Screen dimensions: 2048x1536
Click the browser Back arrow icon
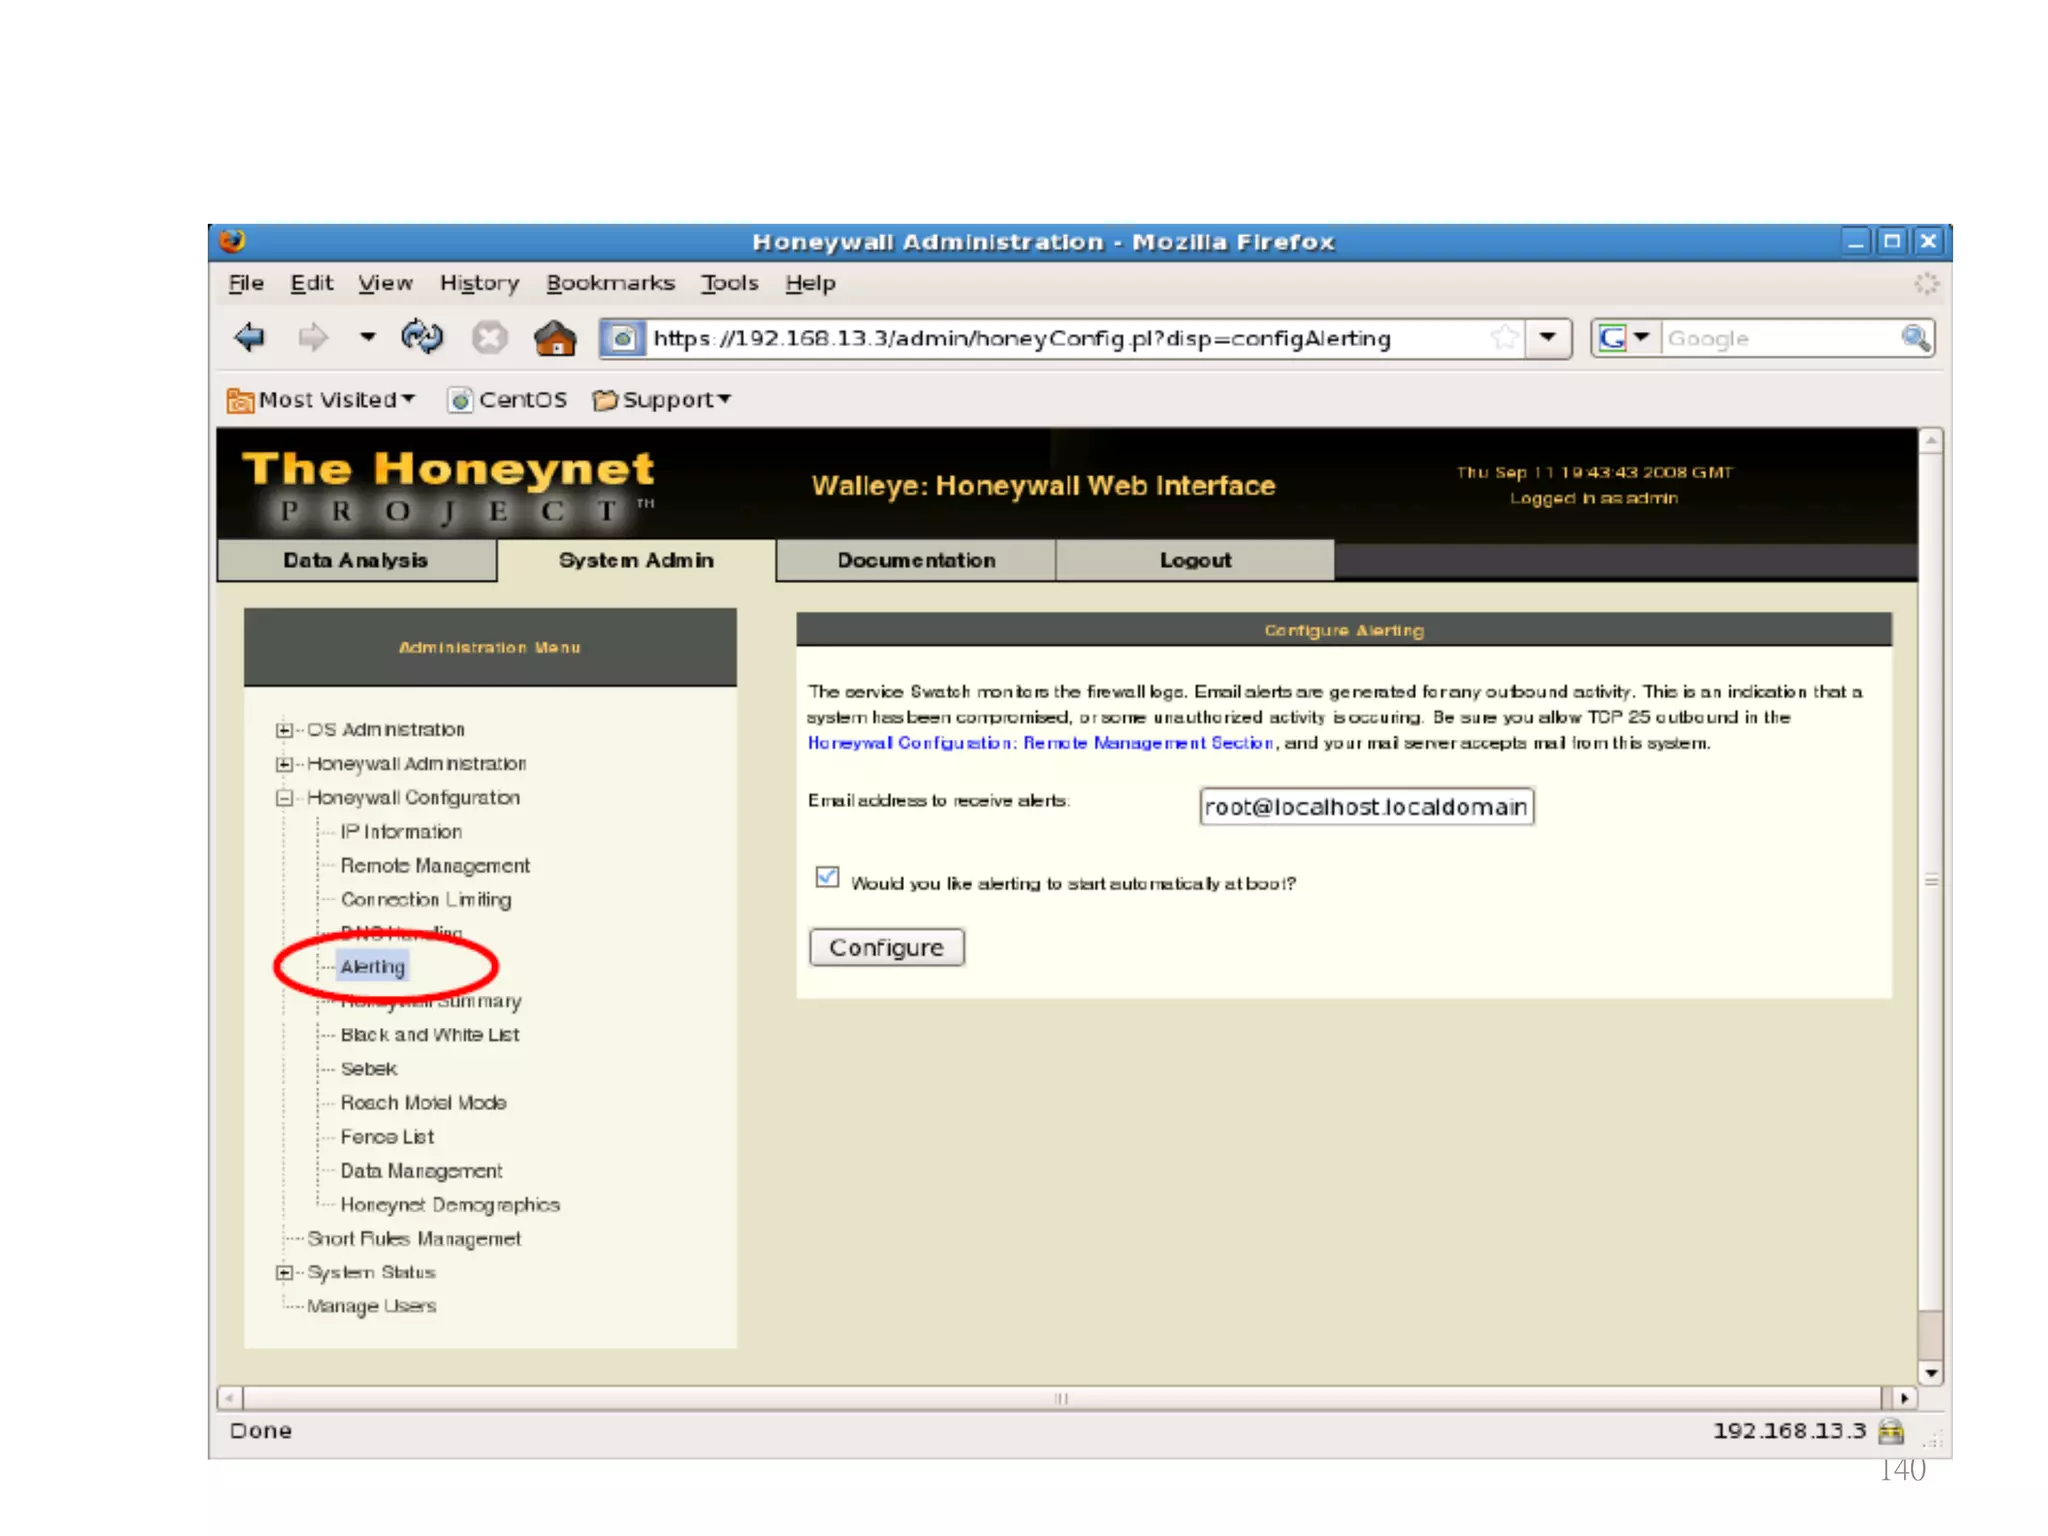249,338
